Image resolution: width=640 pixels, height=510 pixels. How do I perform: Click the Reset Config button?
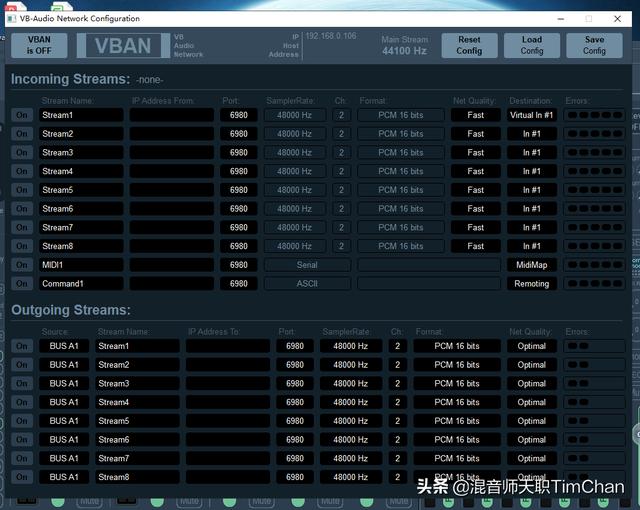click(469, 45)
